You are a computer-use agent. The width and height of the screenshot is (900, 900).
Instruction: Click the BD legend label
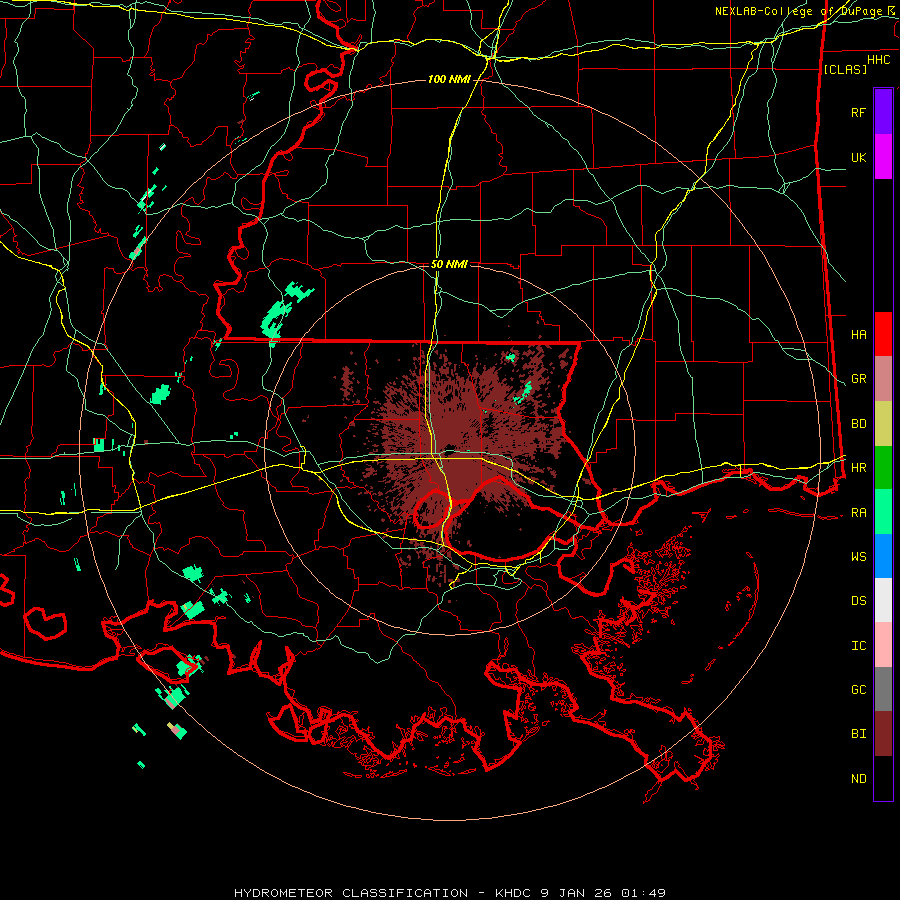(x=858, y=424)
